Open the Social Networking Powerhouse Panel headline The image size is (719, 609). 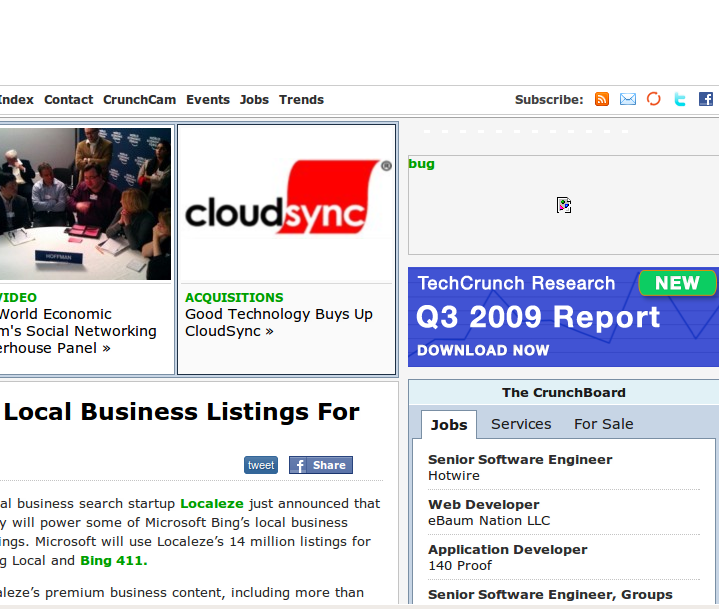pos(78,331)
